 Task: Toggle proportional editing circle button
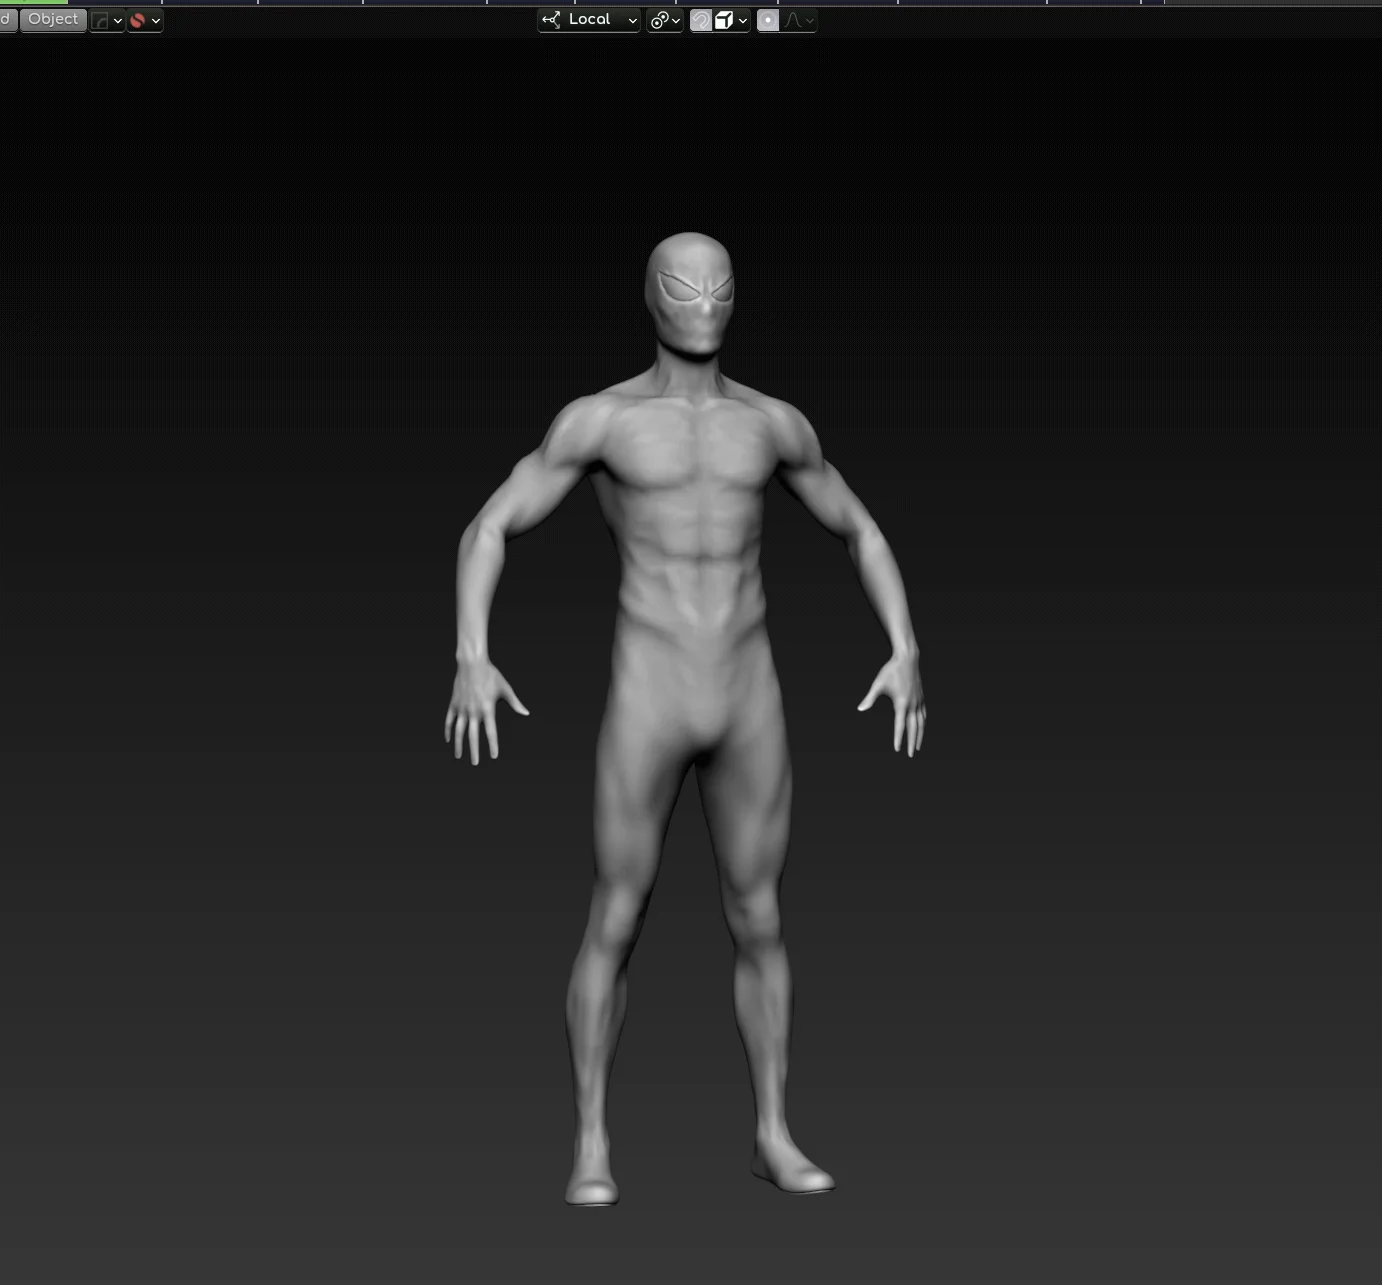point(768,20)
